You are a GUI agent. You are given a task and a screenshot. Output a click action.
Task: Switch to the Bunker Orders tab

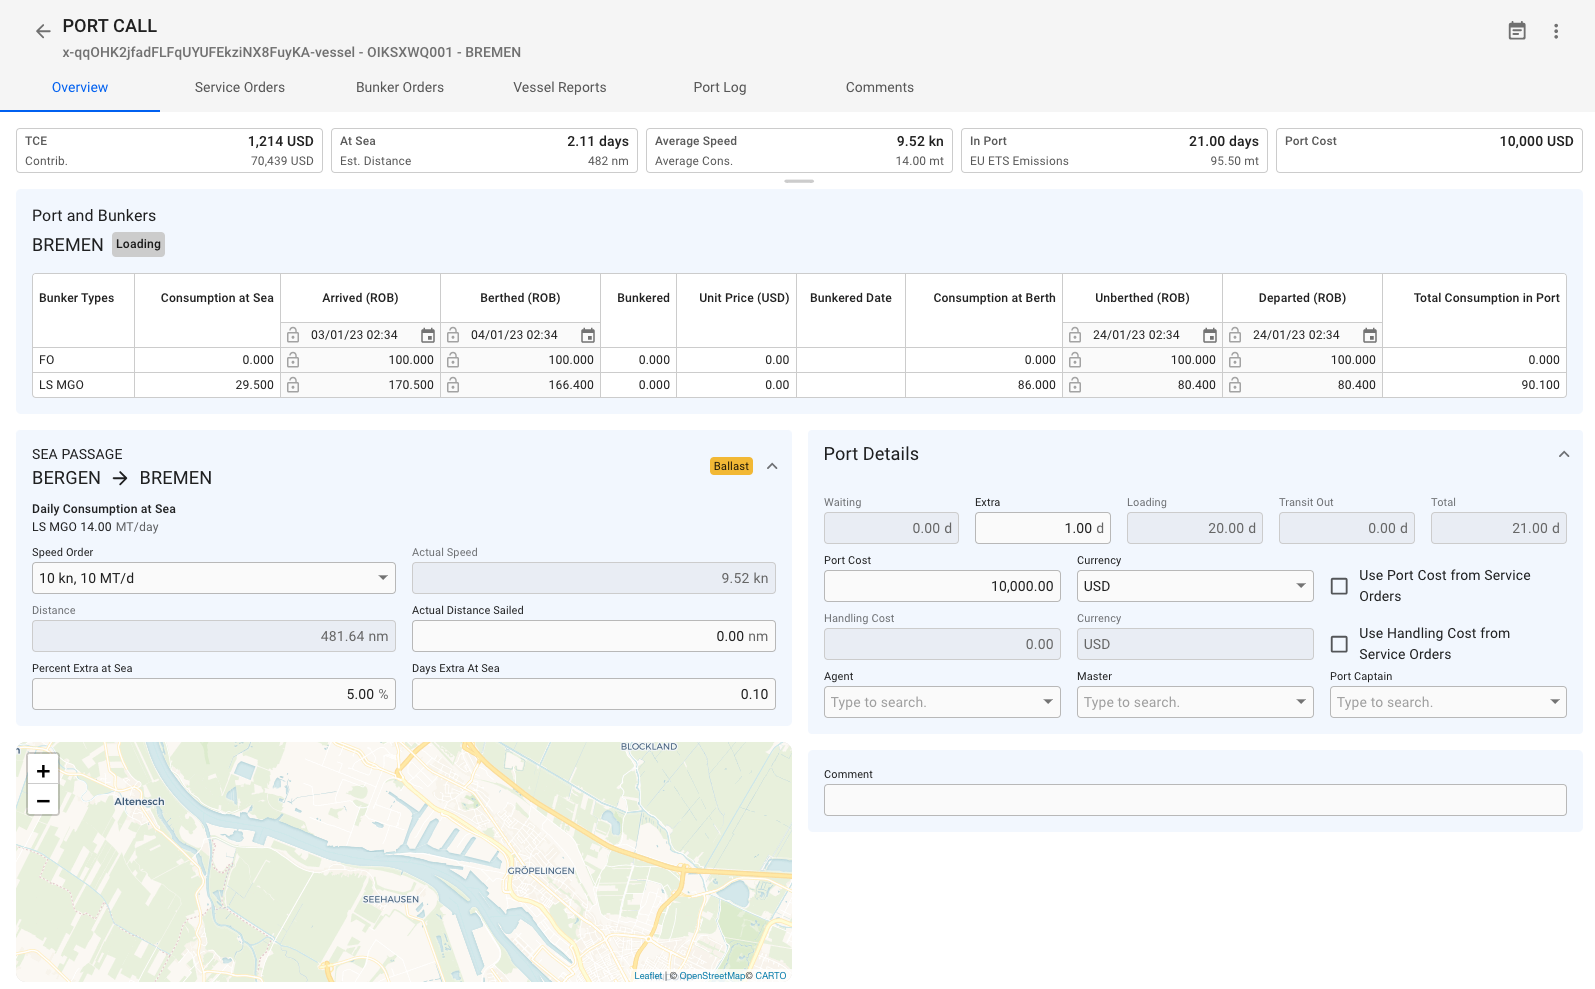pyautogui.click(x=400, y=87)
